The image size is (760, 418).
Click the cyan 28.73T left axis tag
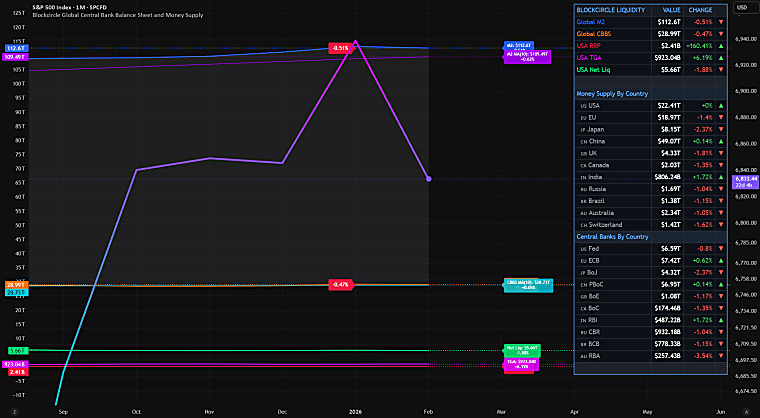pos(16,292)
